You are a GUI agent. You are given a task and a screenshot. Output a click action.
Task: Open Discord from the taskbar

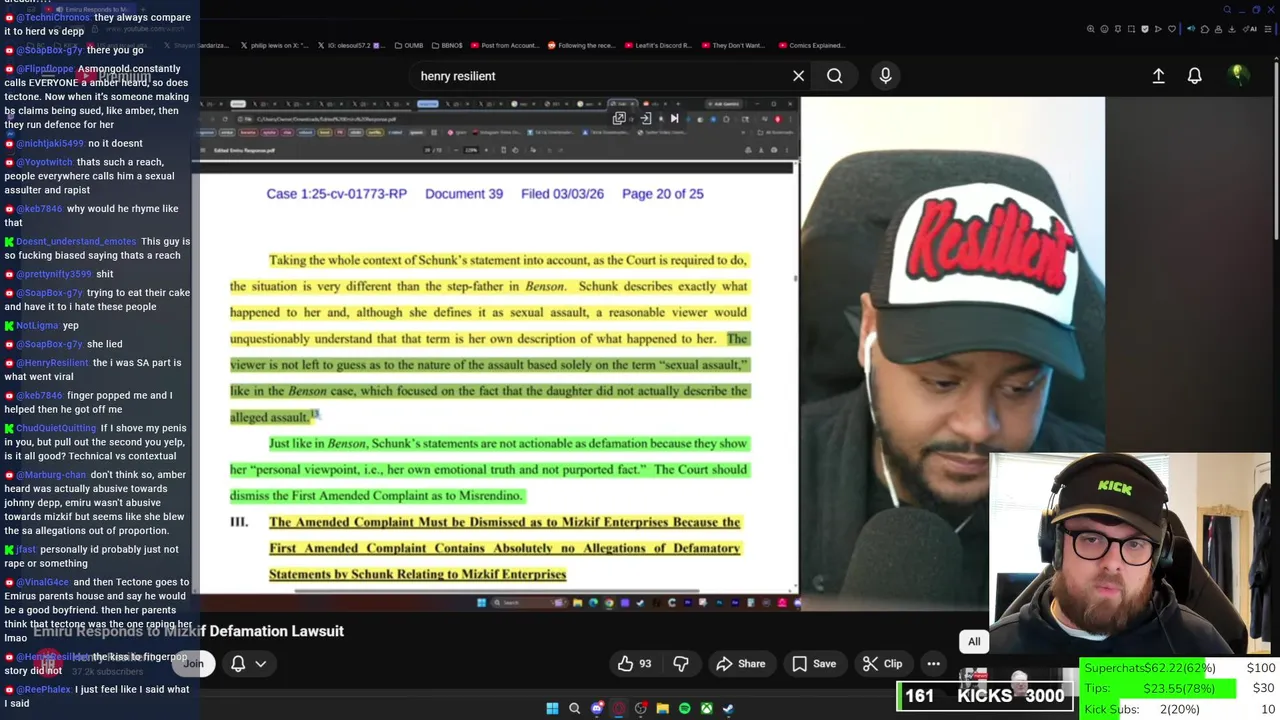click(597, 709)
